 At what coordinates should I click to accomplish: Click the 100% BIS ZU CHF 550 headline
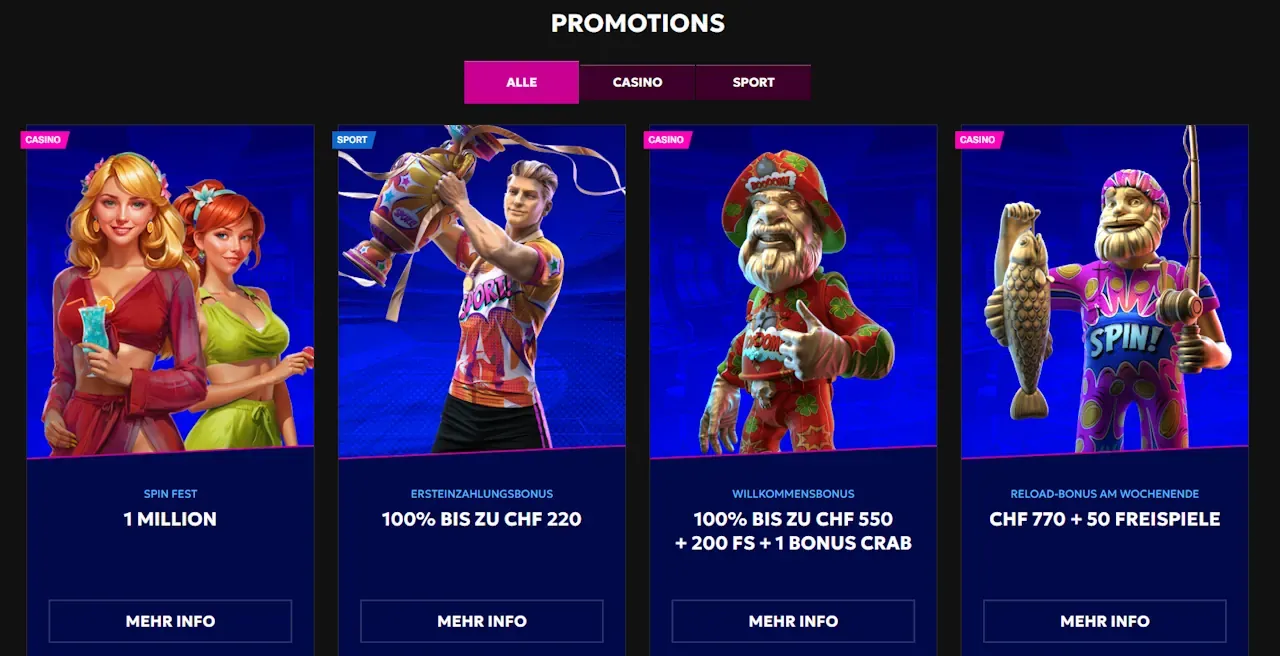pyautogui.click(x=793, y=519)
